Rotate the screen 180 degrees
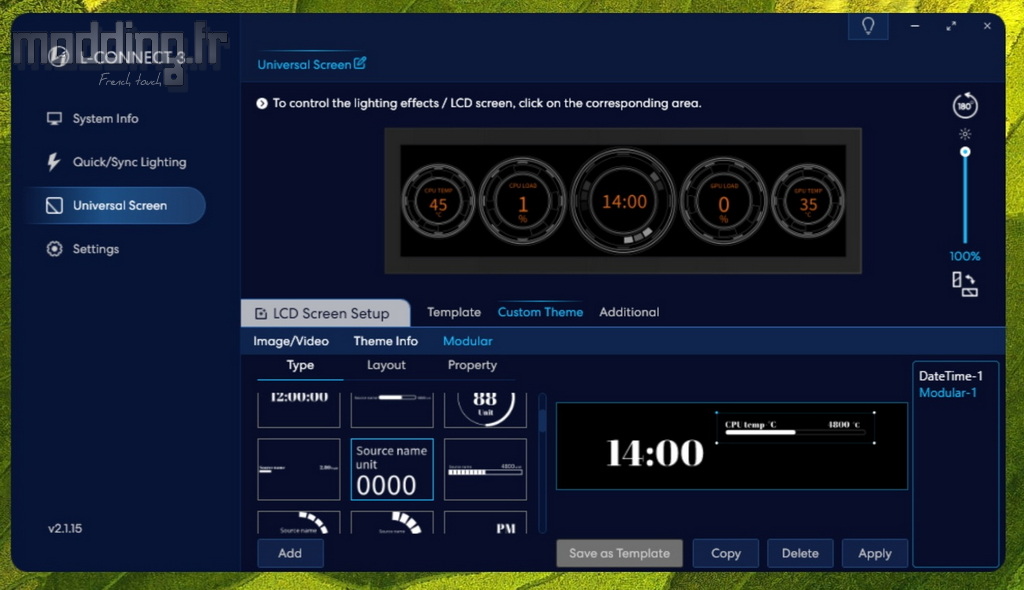The height and width of the screenshot is (590, 1024). (x=965, y=106)
